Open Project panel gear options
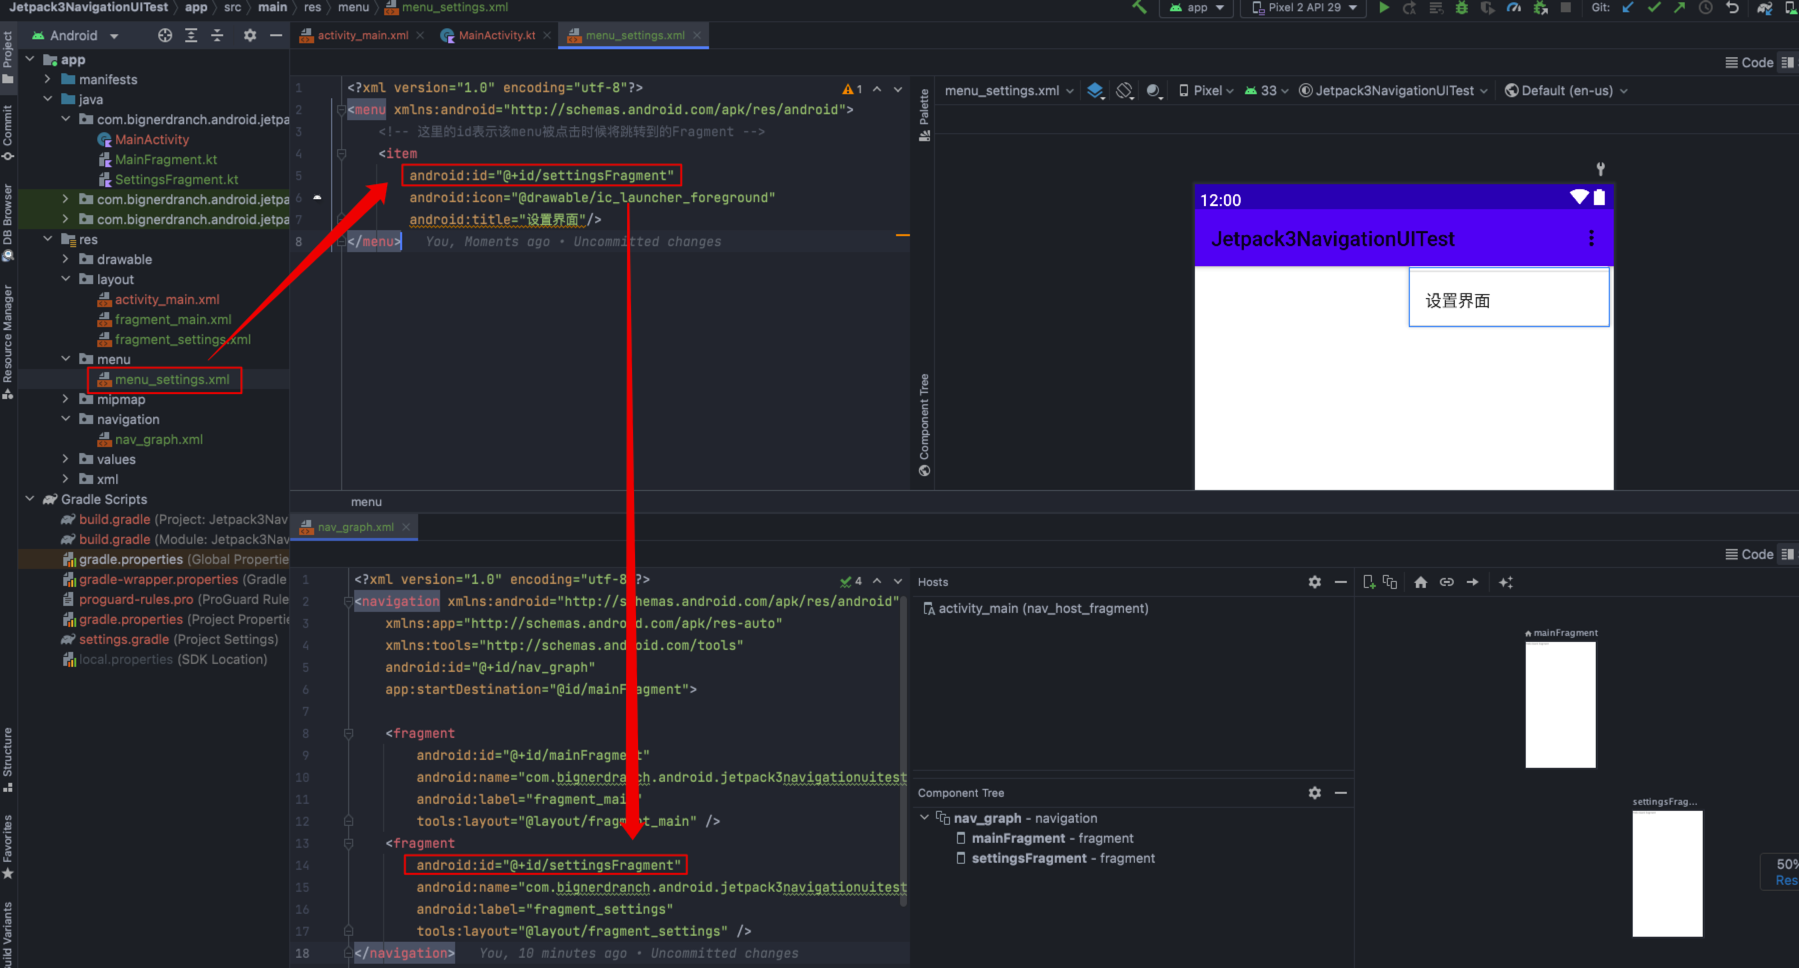 coord(250,35)
